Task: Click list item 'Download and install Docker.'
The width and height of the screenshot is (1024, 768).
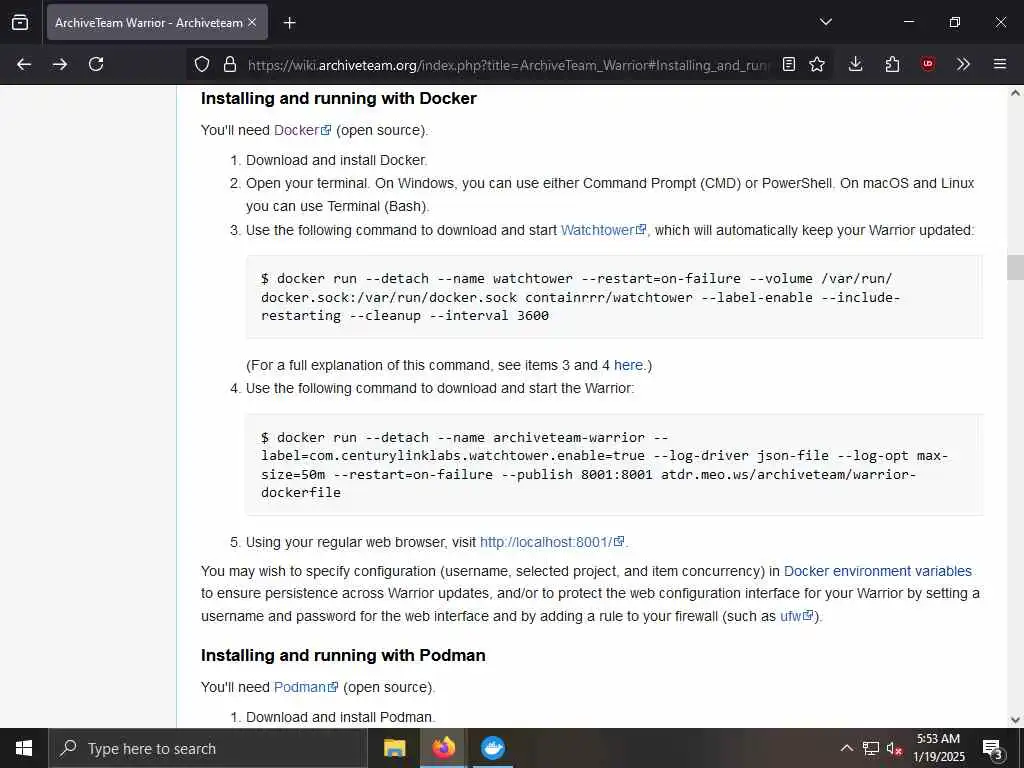Action: pyautogui.click(x=336, y=160)
